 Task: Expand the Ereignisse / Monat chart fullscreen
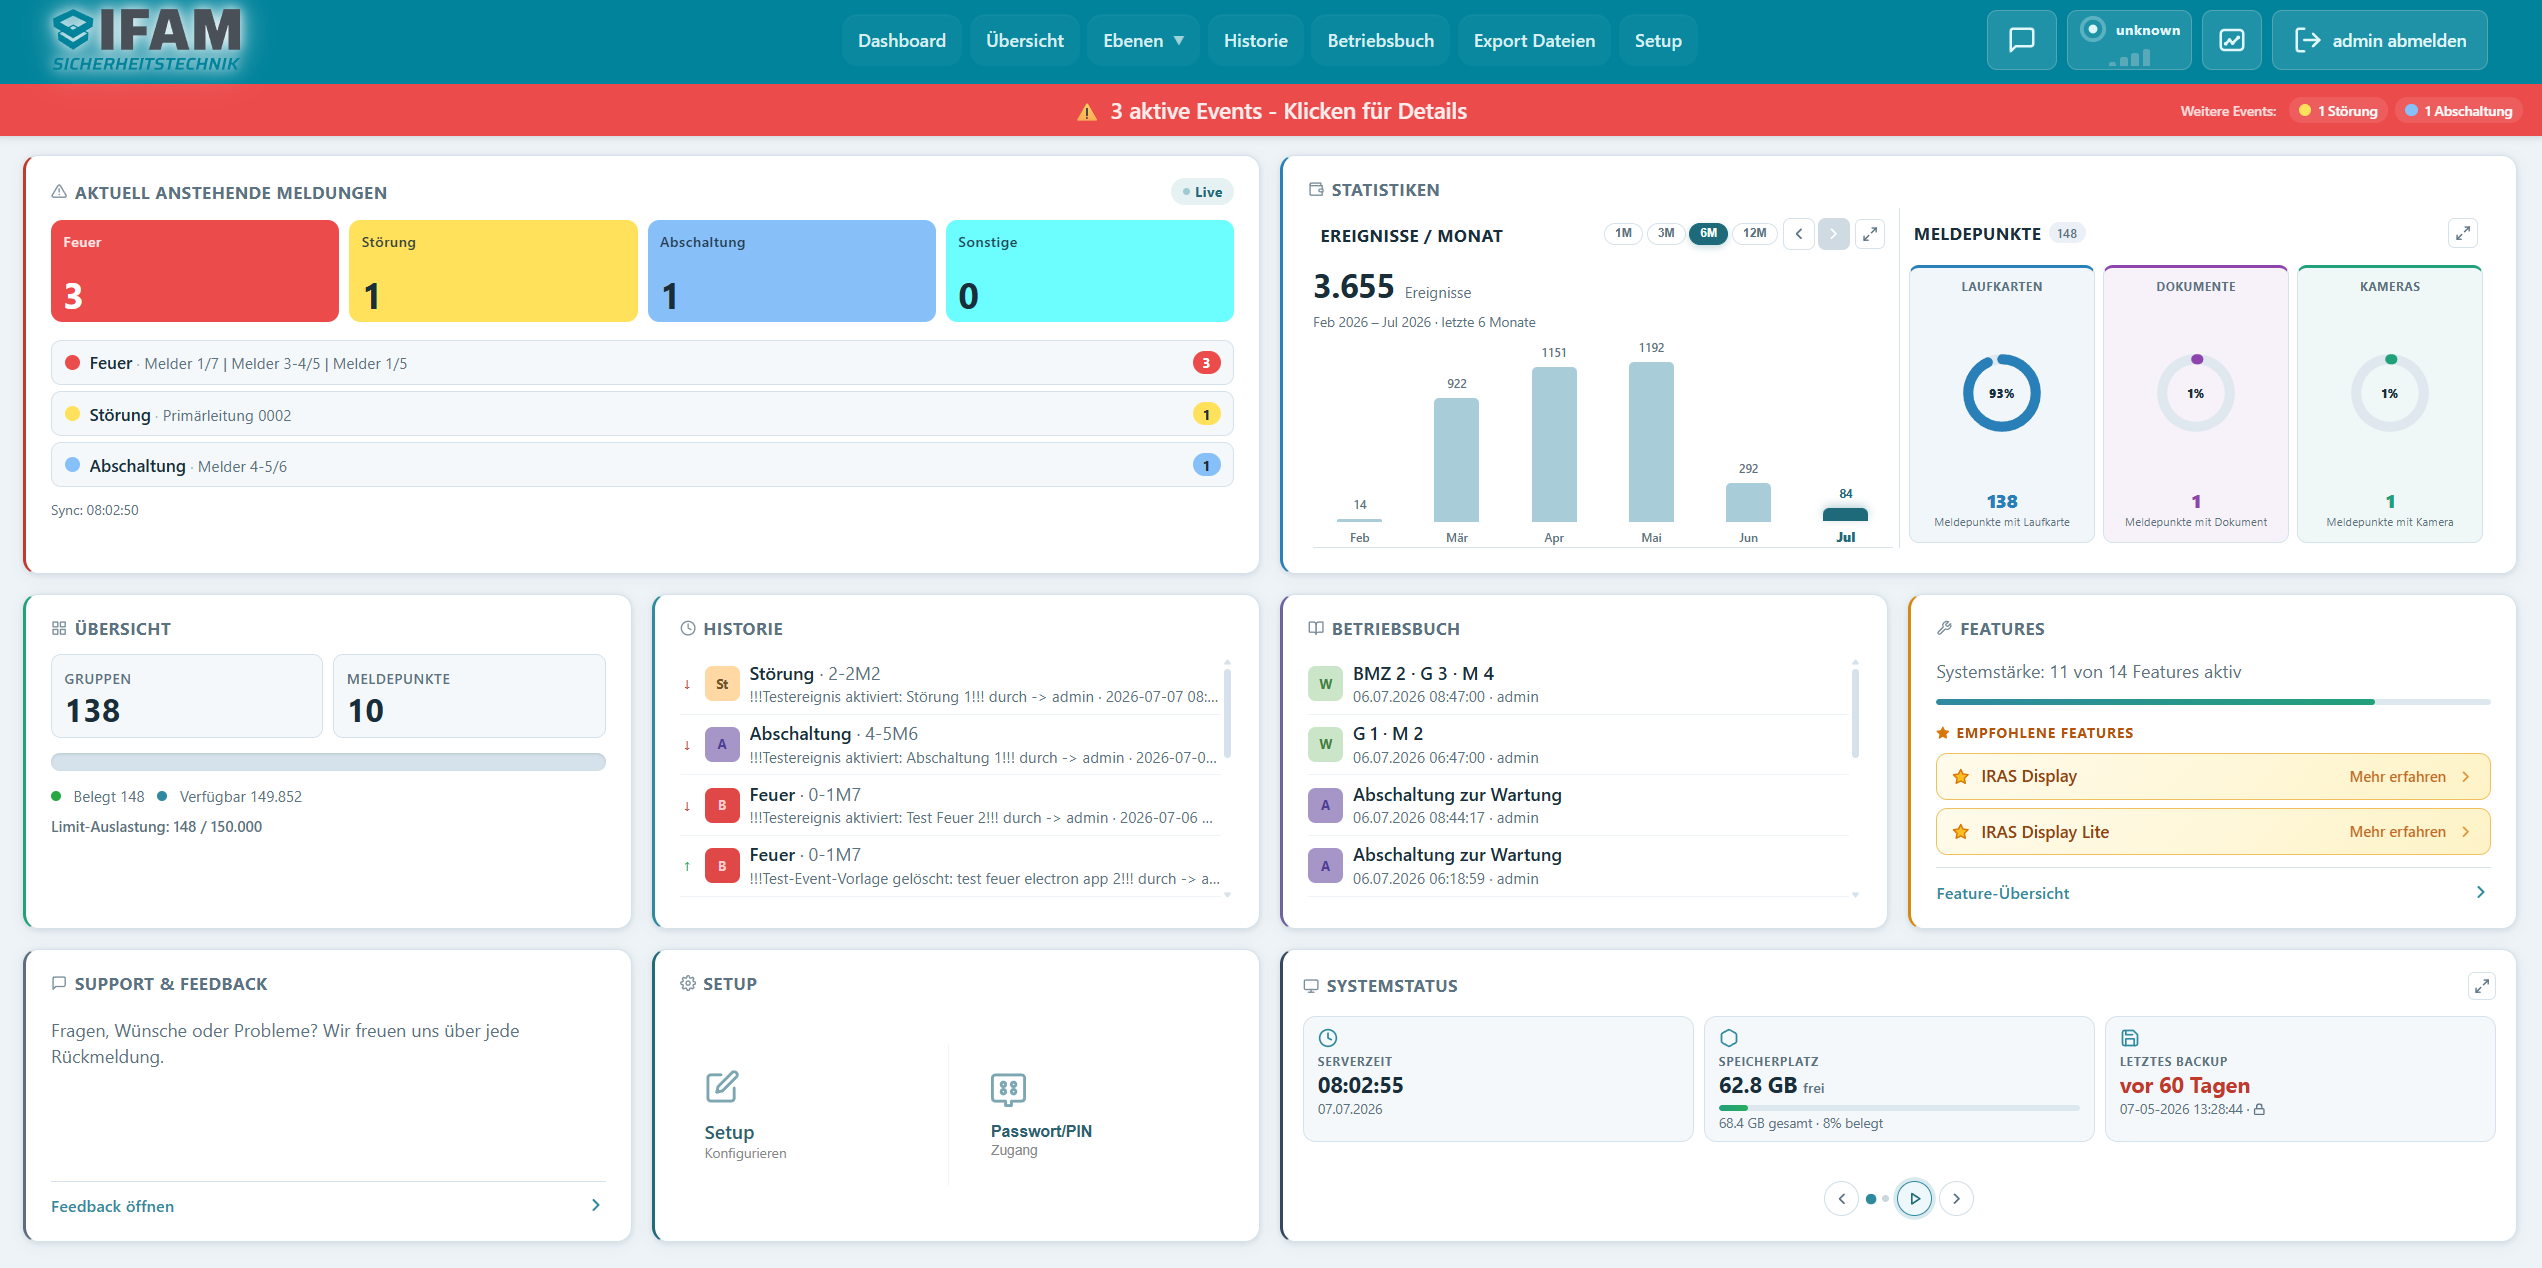[1870, 234]
